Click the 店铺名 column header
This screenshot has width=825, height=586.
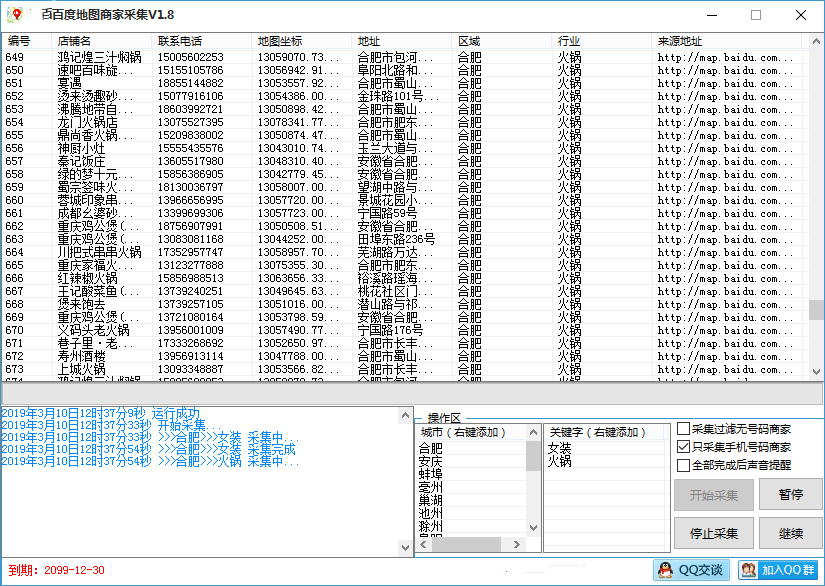[102, 41]
